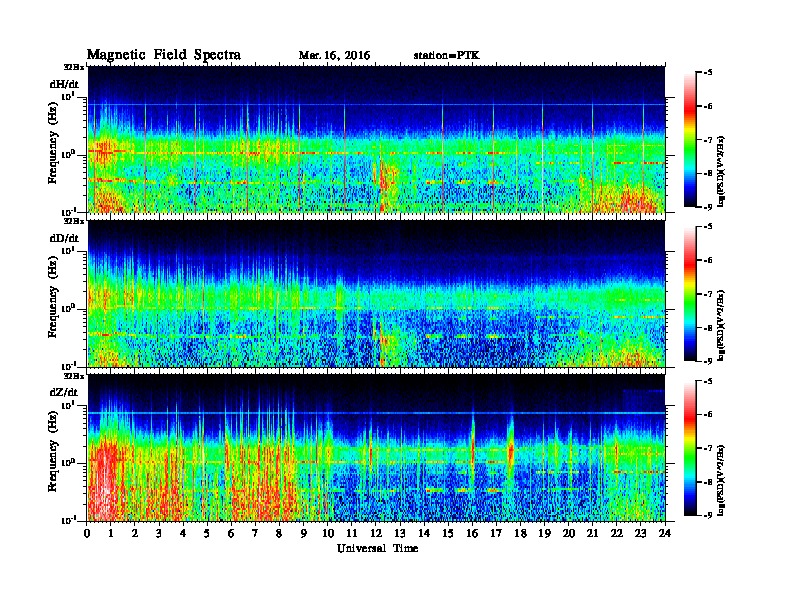Click the dD/dt panel label
Viewport: 792px width, 612px height.
[x=64, y=238]
